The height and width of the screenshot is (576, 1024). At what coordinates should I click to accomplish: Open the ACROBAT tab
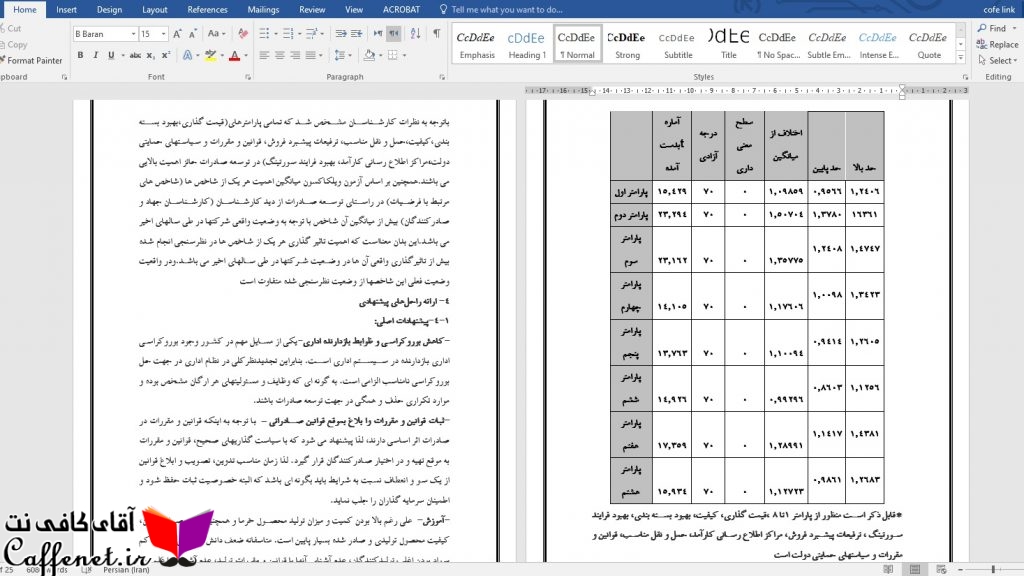click(401, 9)
